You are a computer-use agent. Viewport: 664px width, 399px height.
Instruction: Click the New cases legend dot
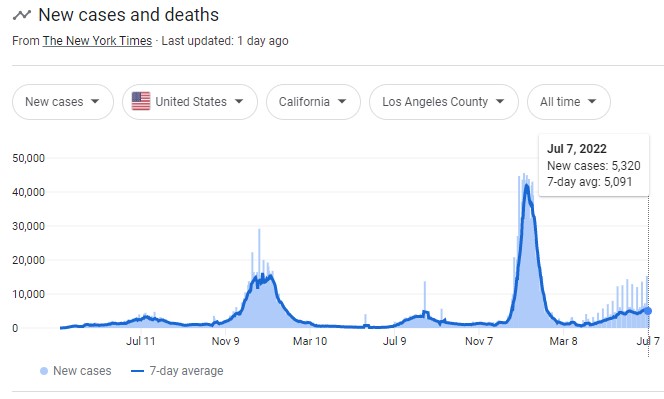point(44,371)
